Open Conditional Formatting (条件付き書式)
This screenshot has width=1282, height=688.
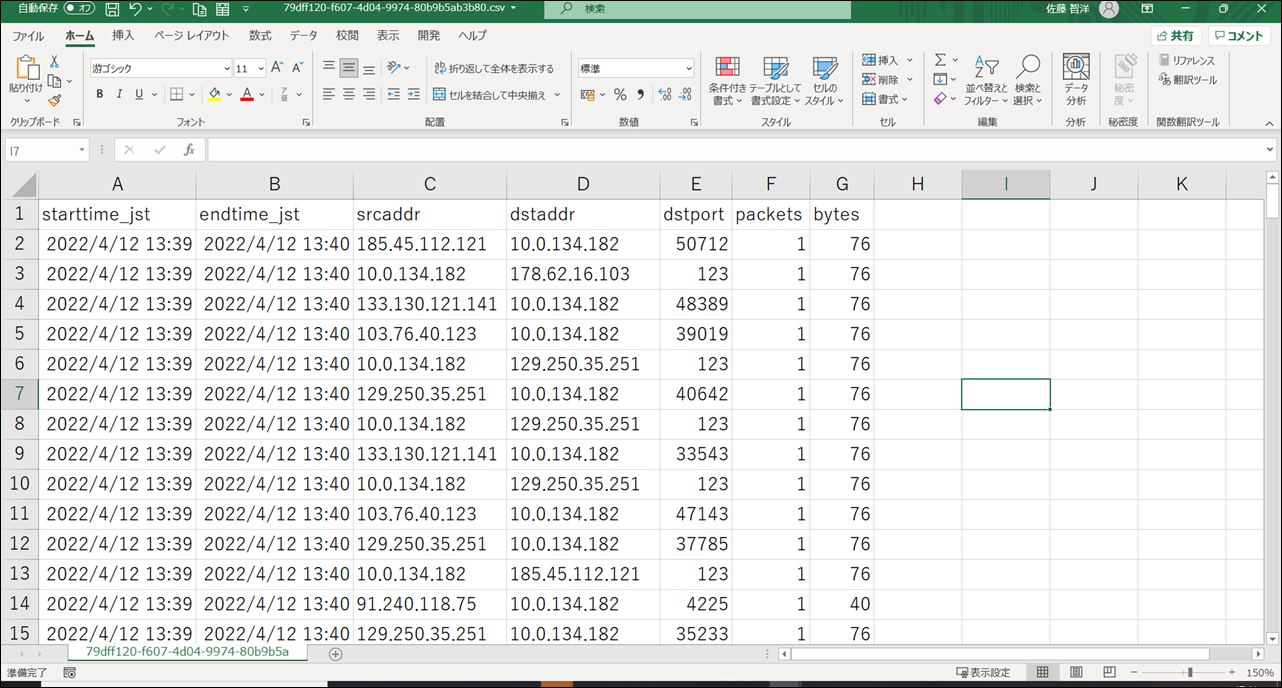coord(727,80)
